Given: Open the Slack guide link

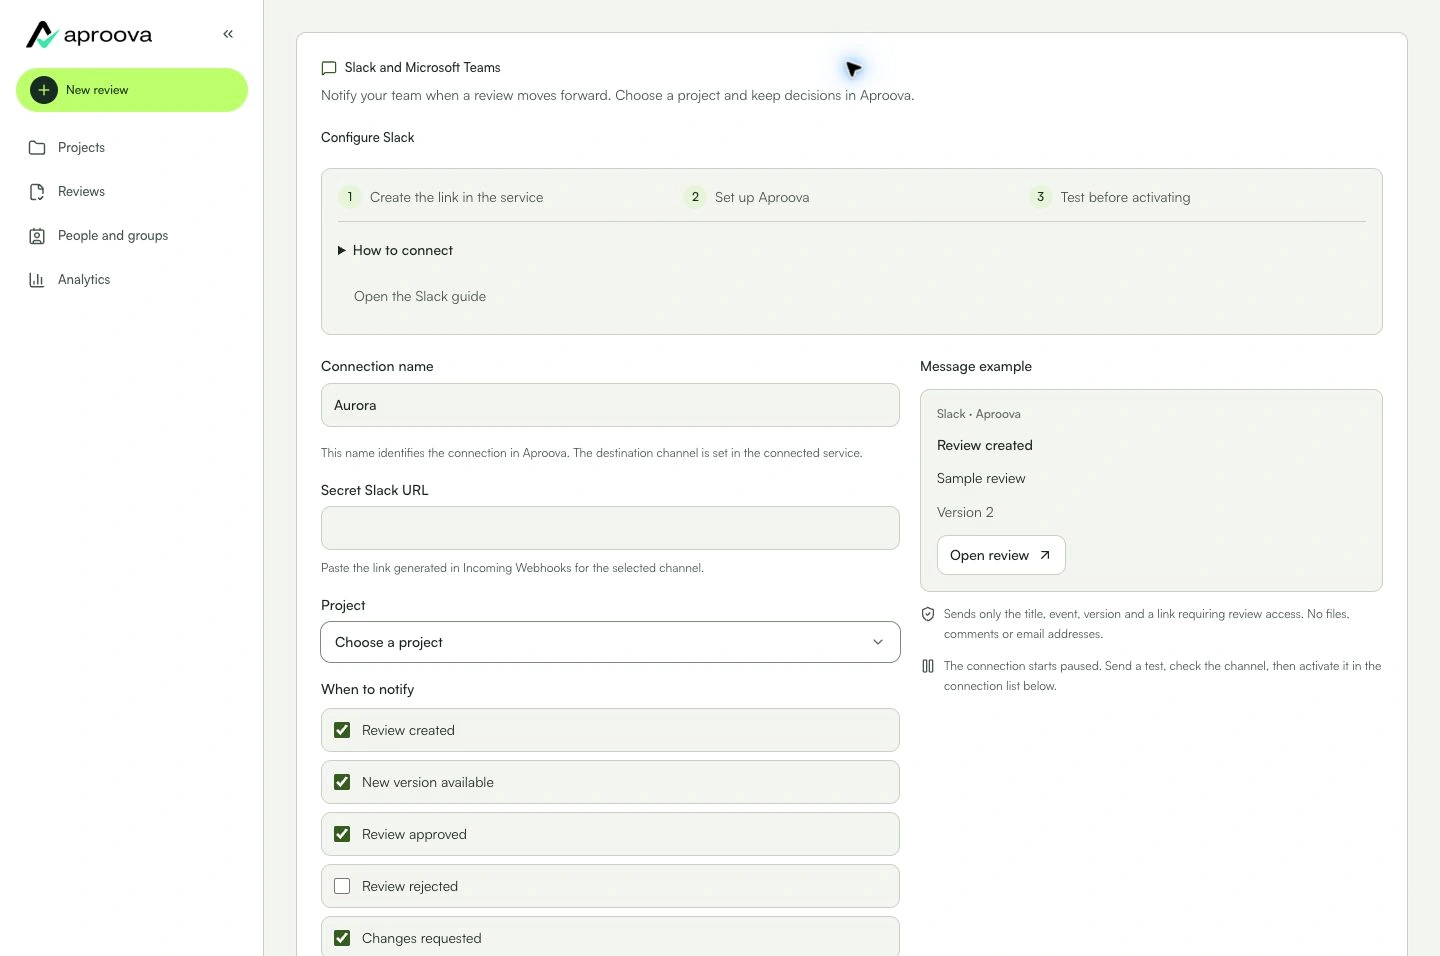Looking at the screenshot, I should click(x=420, y=296).
